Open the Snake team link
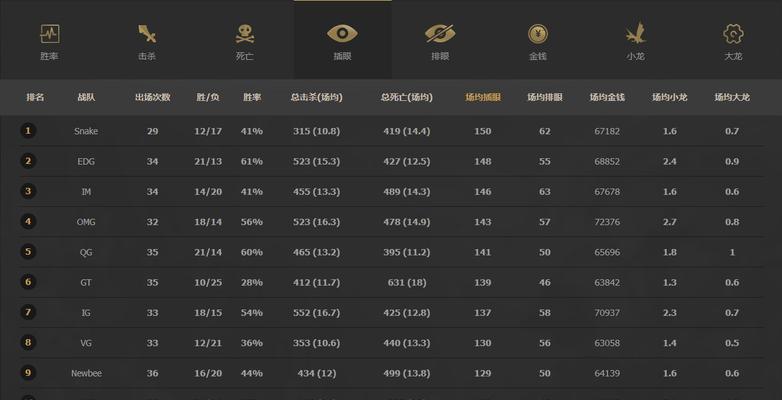This screenshot has width=782, height=400. coord(86,131)
